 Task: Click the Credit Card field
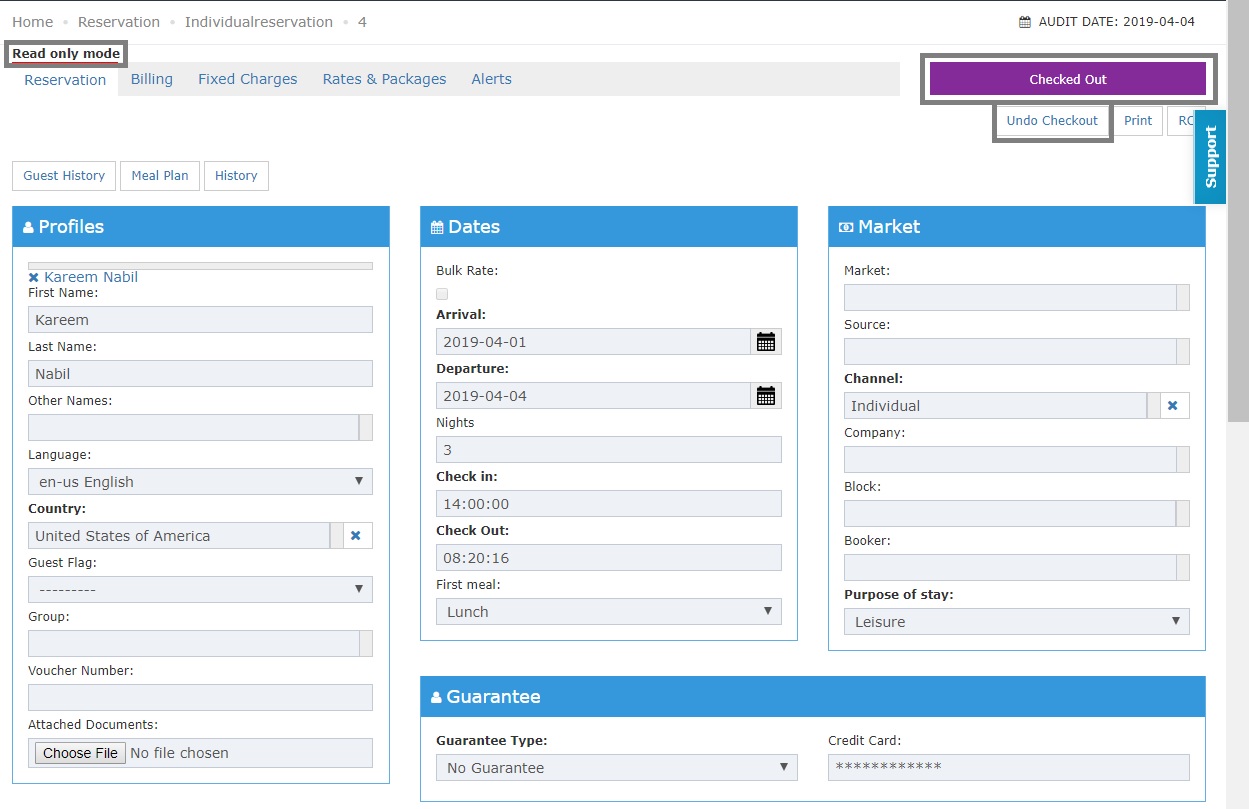click(x=1009, y=768)
